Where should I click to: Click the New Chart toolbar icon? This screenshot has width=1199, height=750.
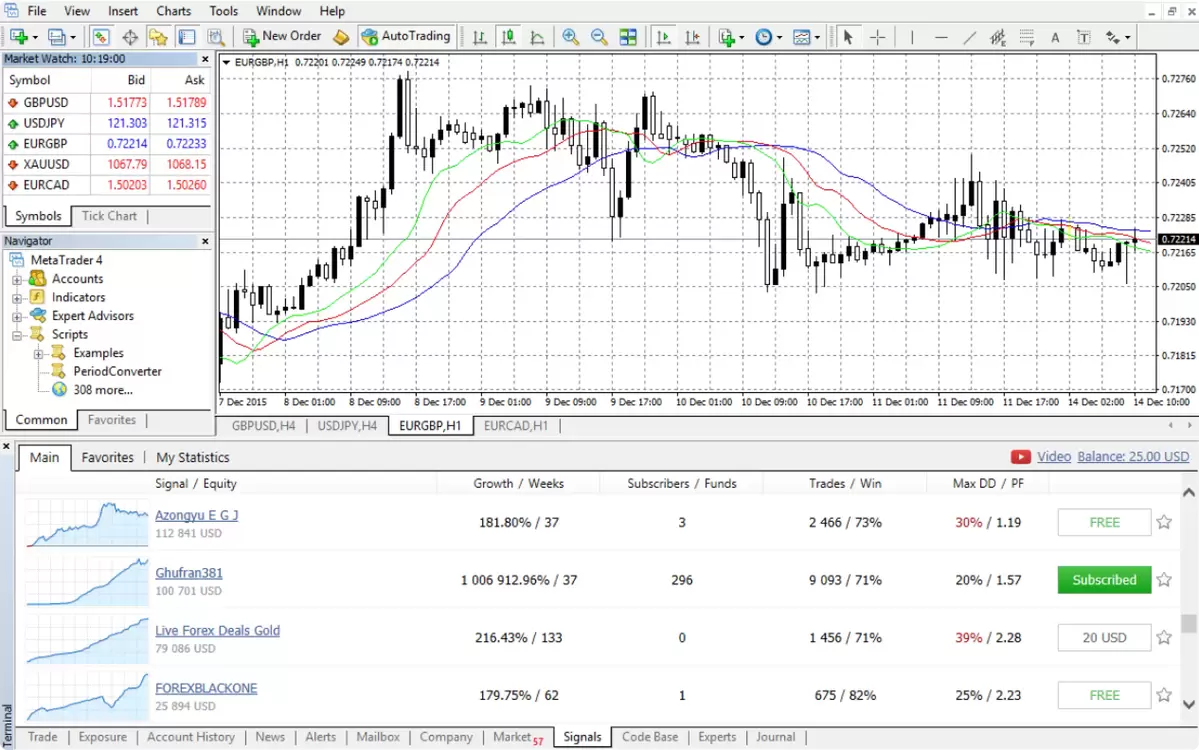pyautogui.click(x=18, y=37)
